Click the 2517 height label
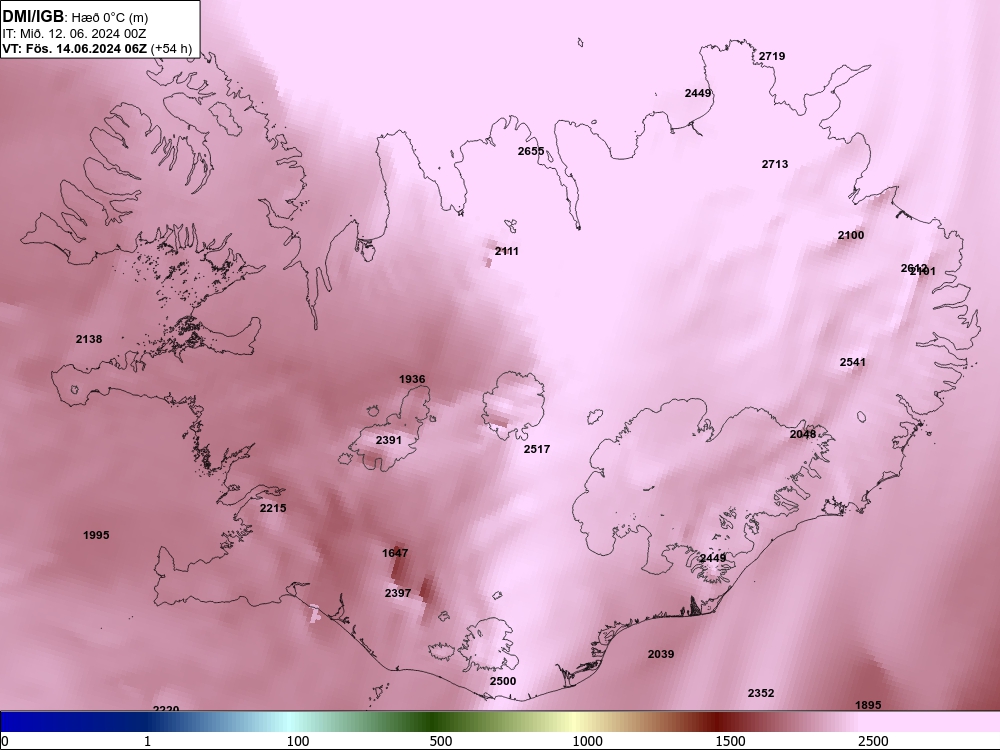Screen dimensions: 1000x750 click(x=536, y=449)
